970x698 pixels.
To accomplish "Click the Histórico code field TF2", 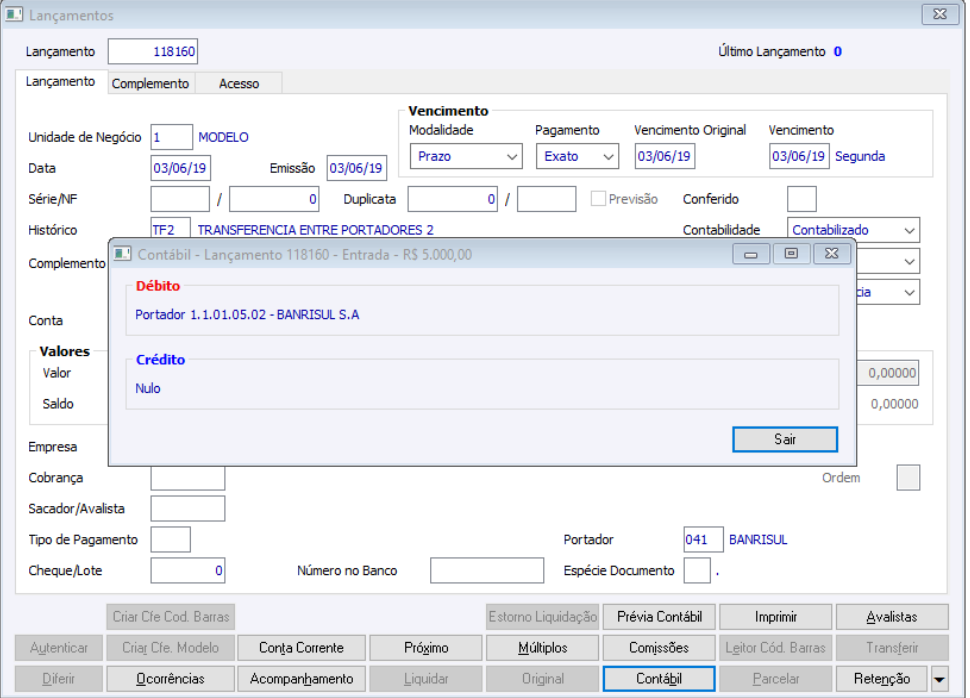I will tap(171, 228).
